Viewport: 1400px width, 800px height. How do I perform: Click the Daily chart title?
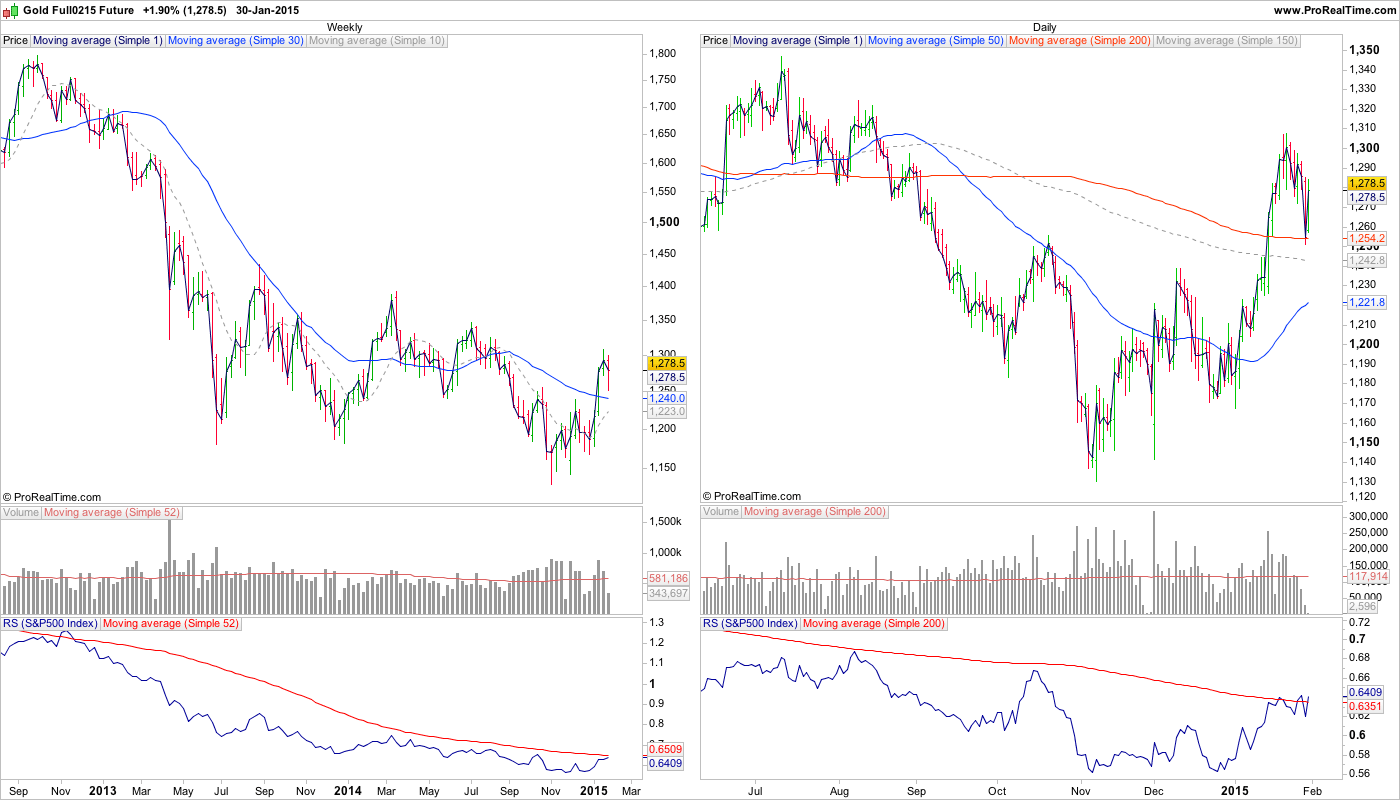coord(1044,27)
